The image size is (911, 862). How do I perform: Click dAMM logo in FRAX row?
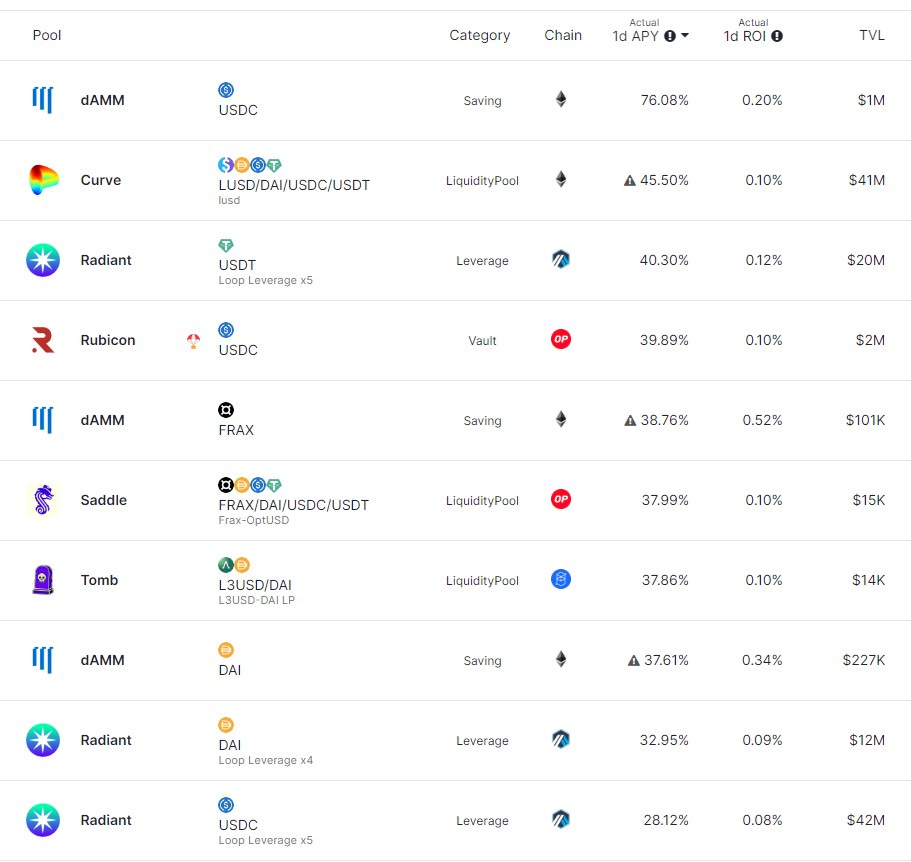tap(42, 420)
